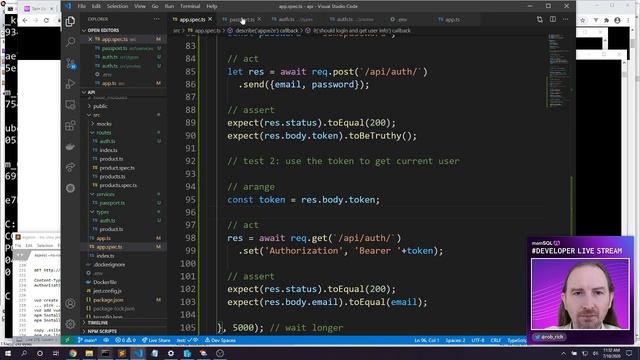This screenshot has height=360, width=640.
Task: Open the Manage gear in activity bar
Action: point(70,324)
